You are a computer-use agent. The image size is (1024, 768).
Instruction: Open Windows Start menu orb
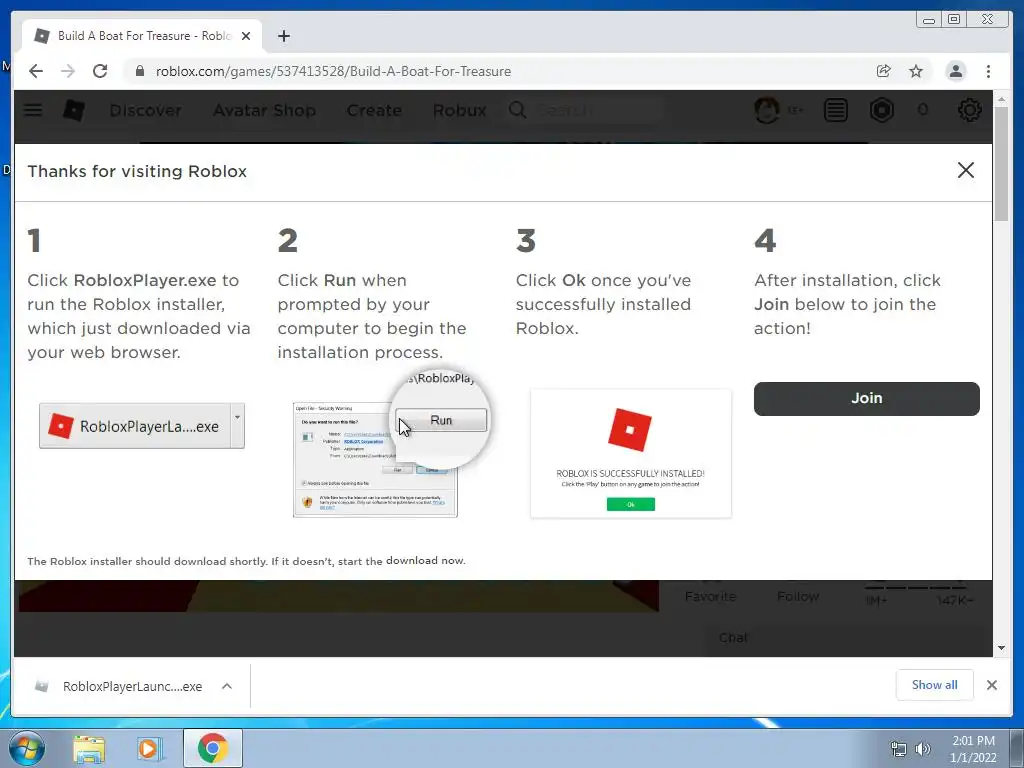coord(26,748)
